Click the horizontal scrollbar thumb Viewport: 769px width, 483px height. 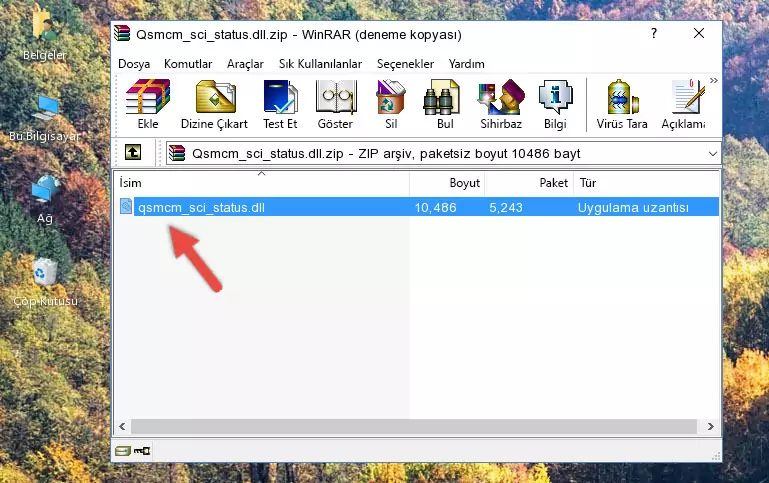click(x=413, y=427)
